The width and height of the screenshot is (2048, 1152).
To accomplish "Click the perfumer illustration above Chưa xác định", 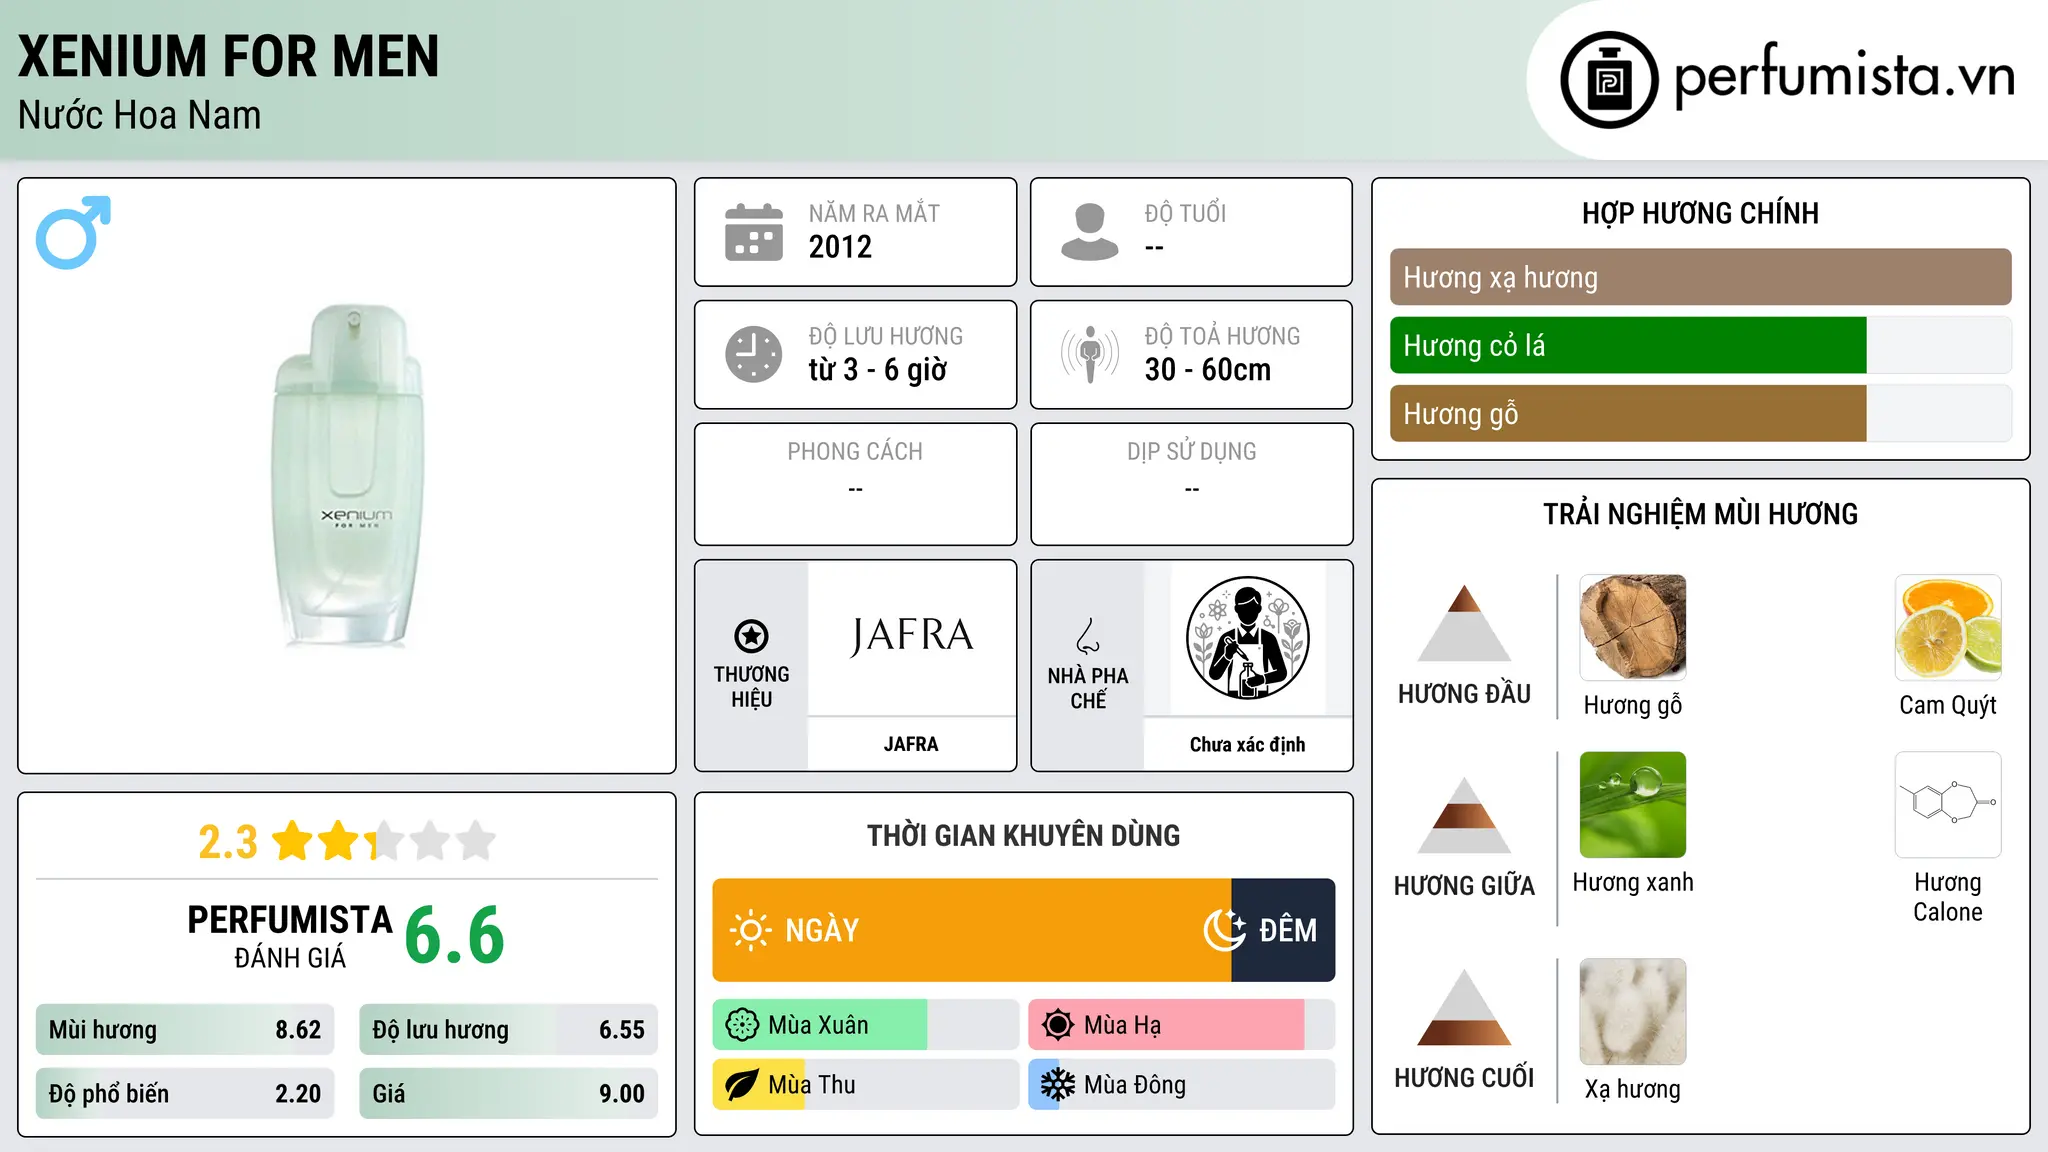I will click(1247, 638).
